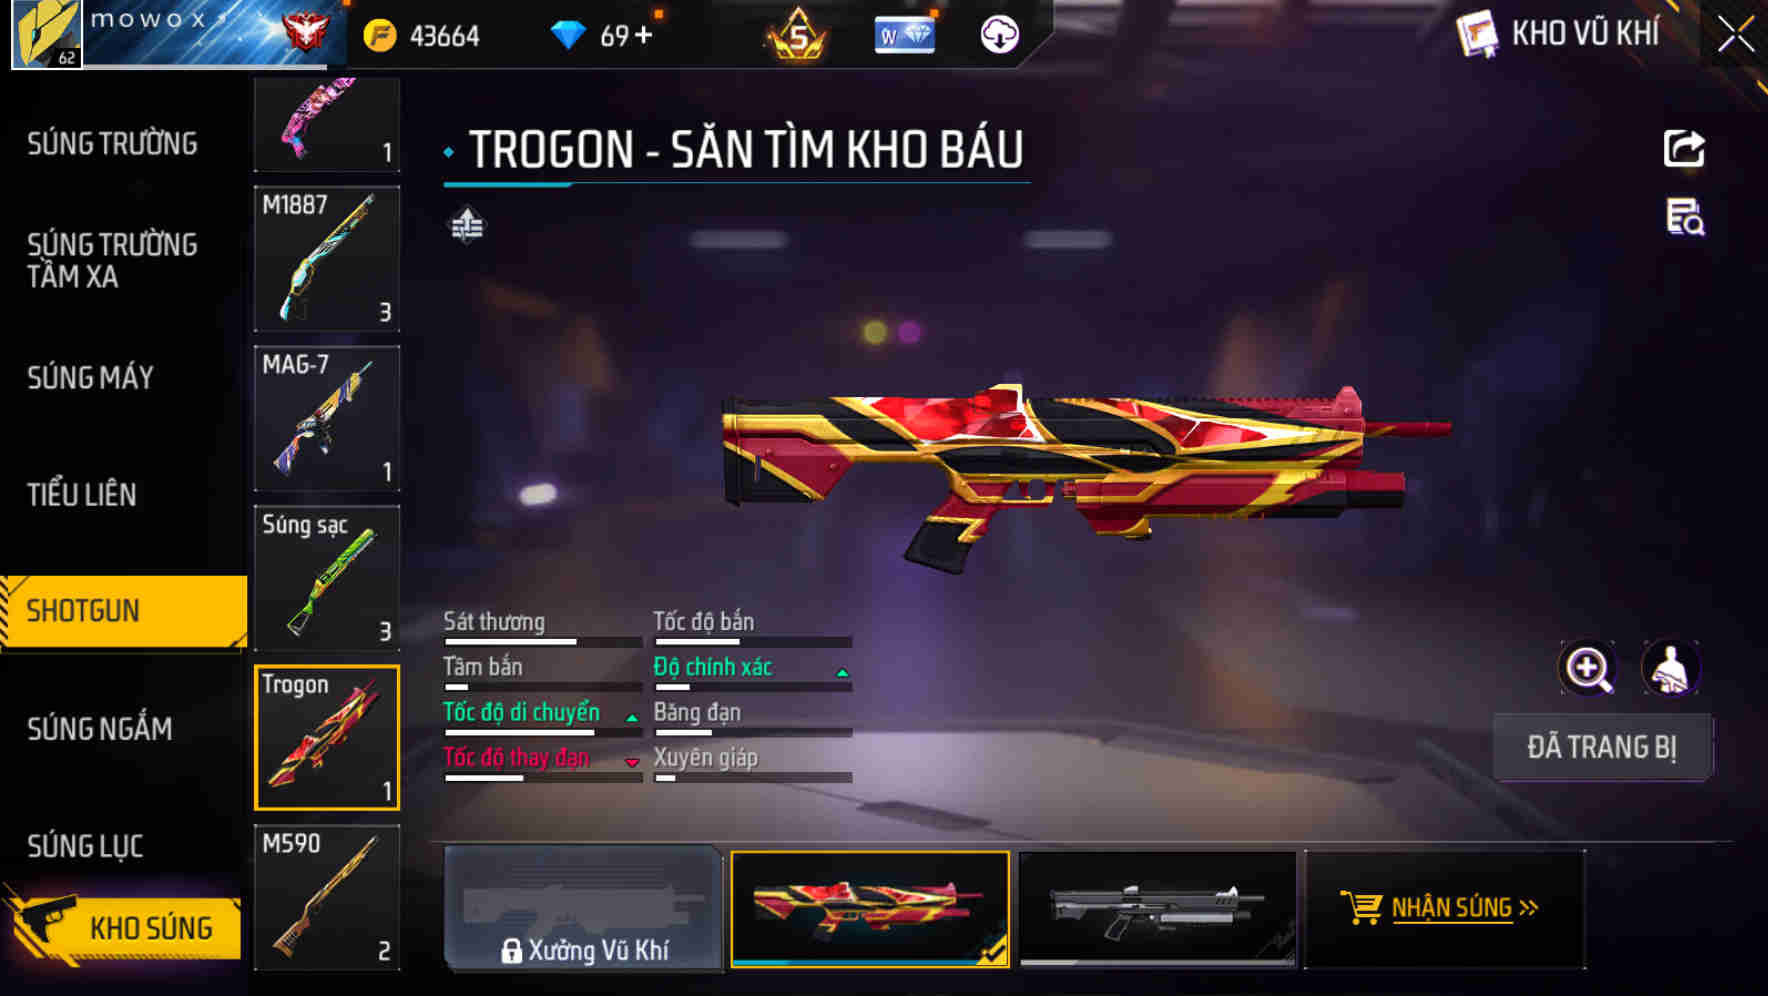Select the SHOTGUN category tab

click(124, 611)
